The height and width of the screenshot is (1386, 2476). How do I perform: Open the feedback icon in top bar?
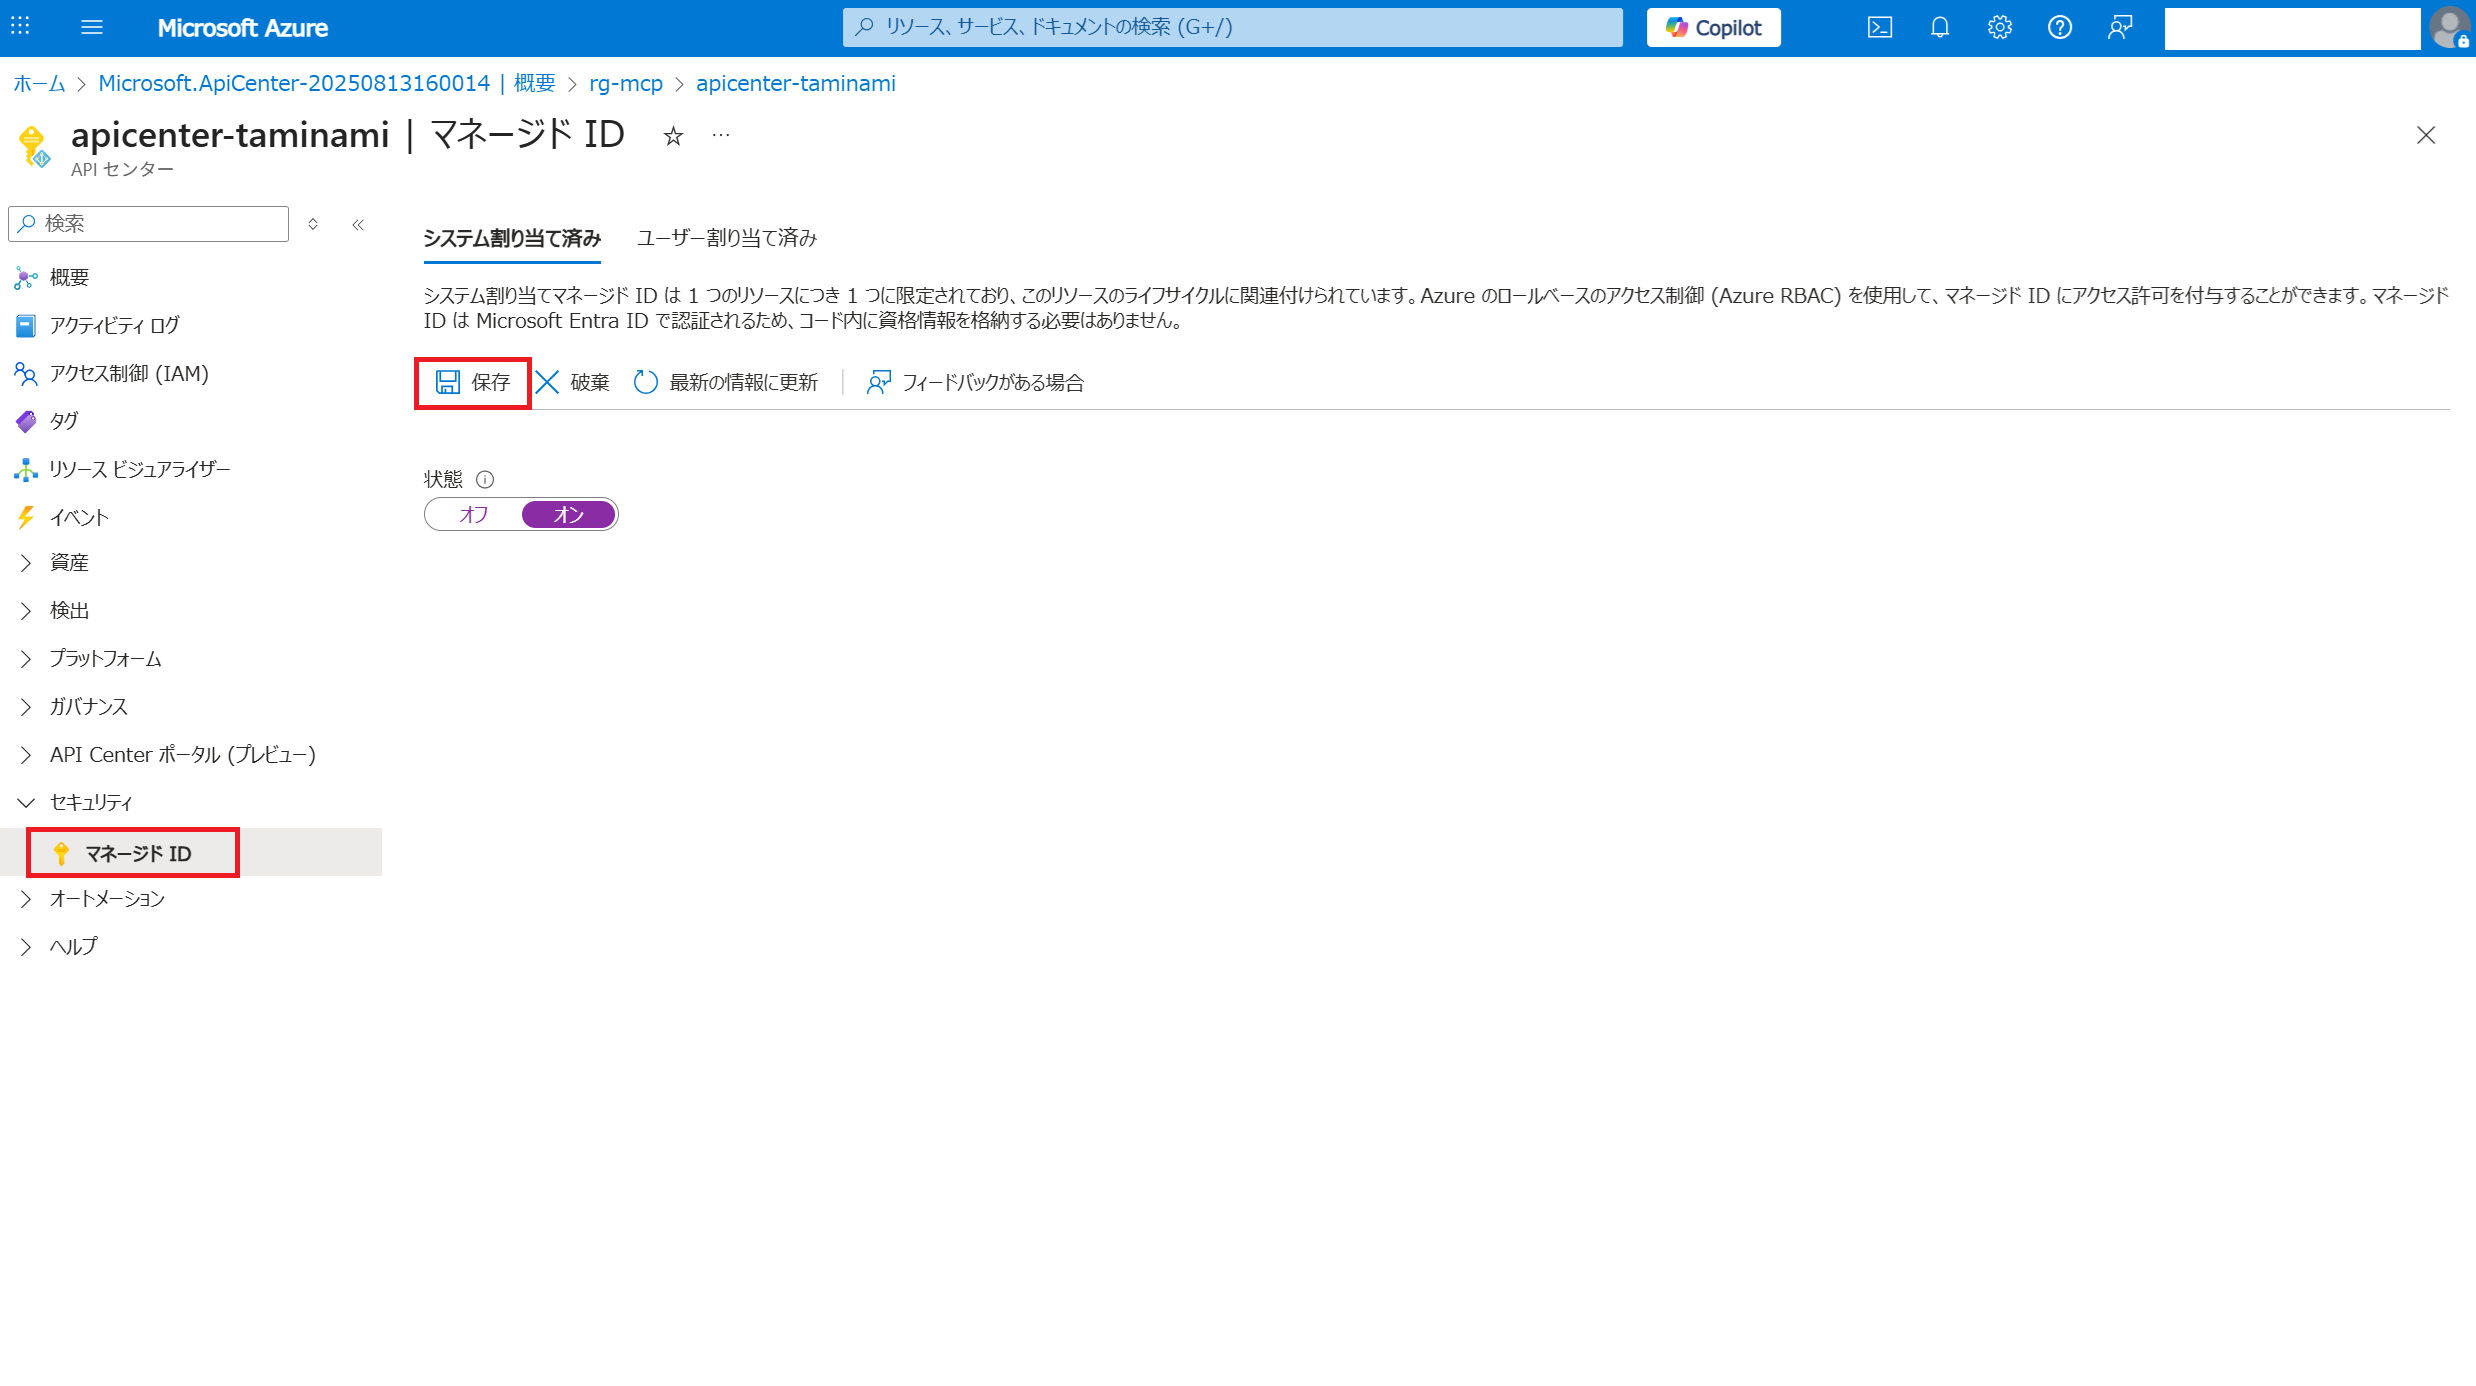click(x=2120, y=27)
